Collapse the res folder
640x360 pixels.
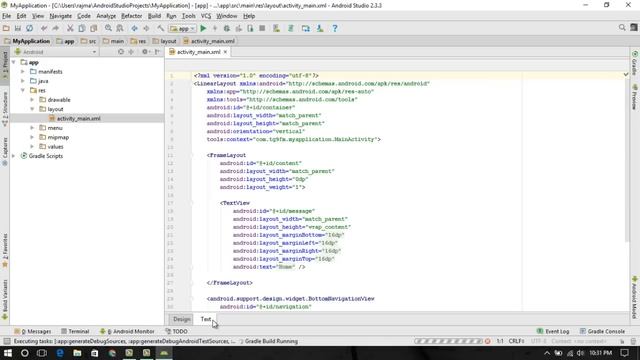pyautogui.click(x=23, y=90)
